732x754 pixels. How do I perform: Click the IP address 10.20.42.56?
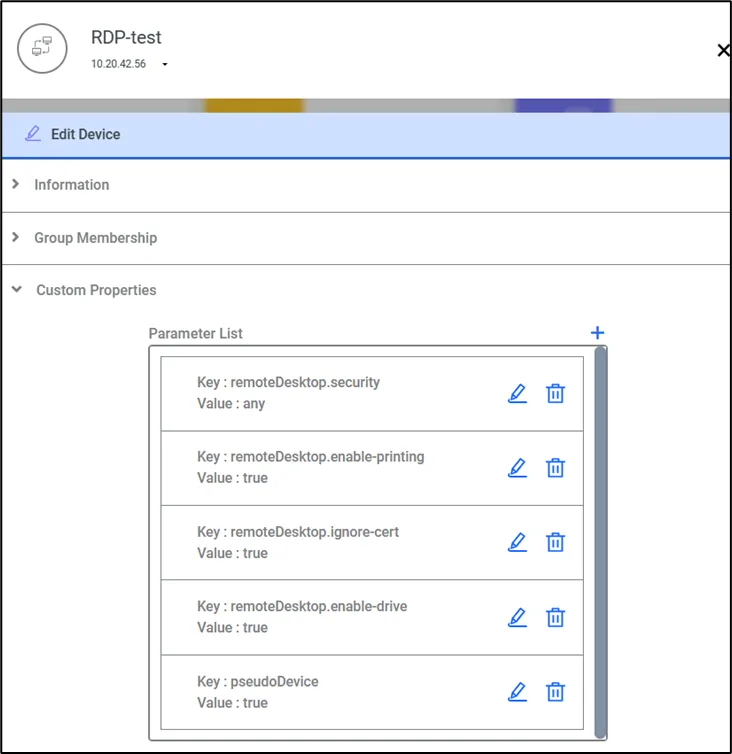pos(118,64)
